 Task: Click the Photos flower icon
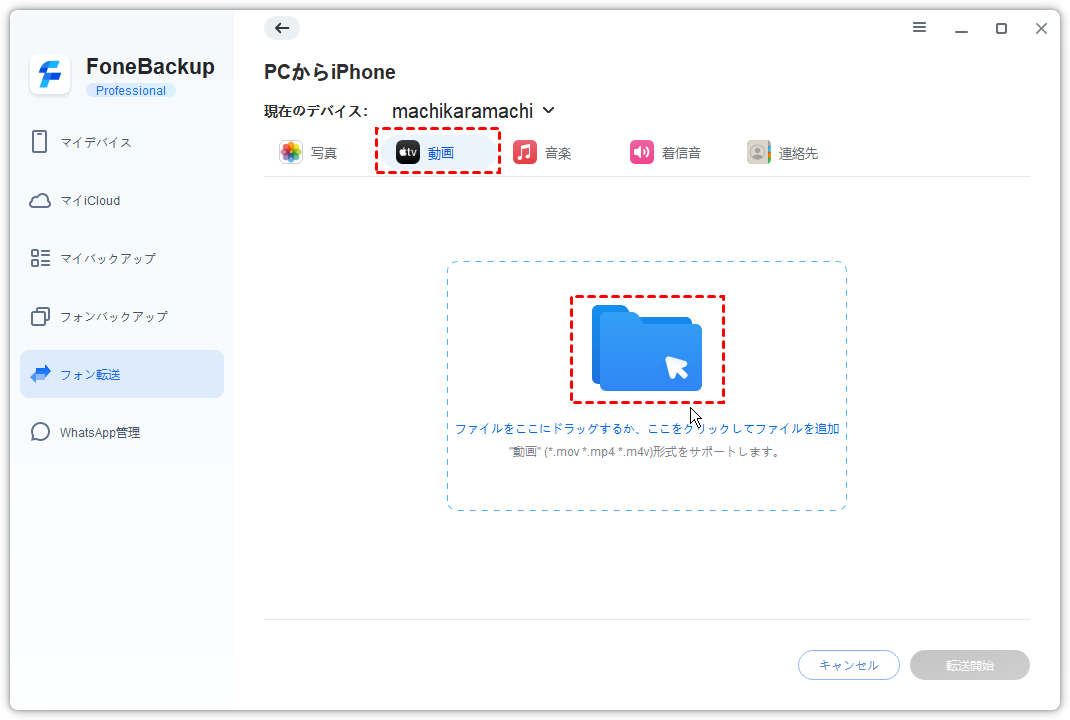point(291,152)
